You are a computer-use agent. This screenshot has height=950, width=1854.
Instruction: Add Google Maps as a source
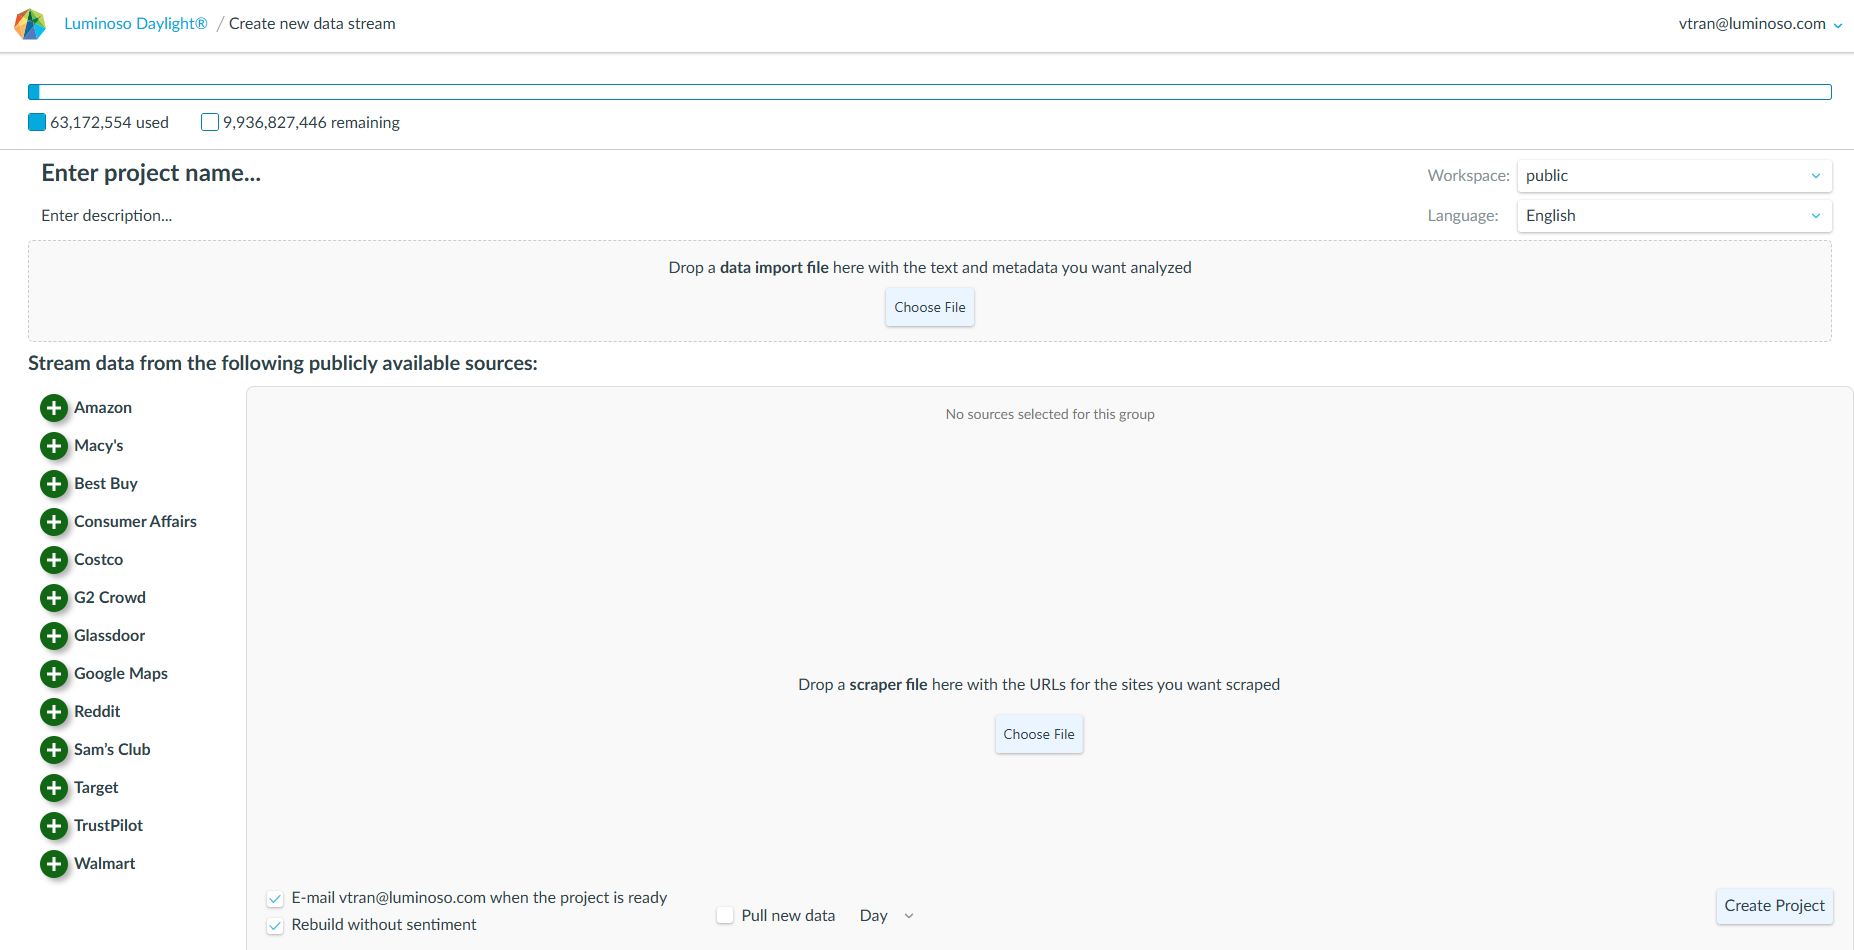[x=54, y=674]
